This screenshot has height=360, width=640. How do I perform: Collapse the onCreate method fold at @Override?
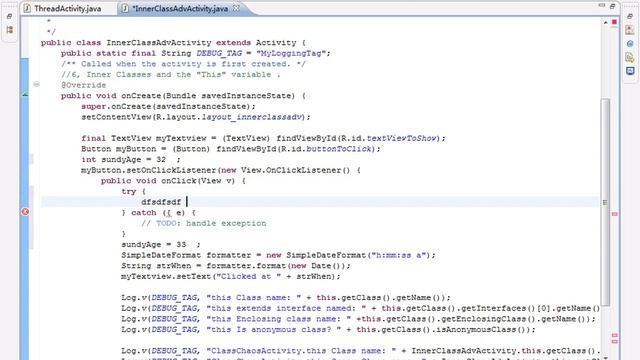36,84
